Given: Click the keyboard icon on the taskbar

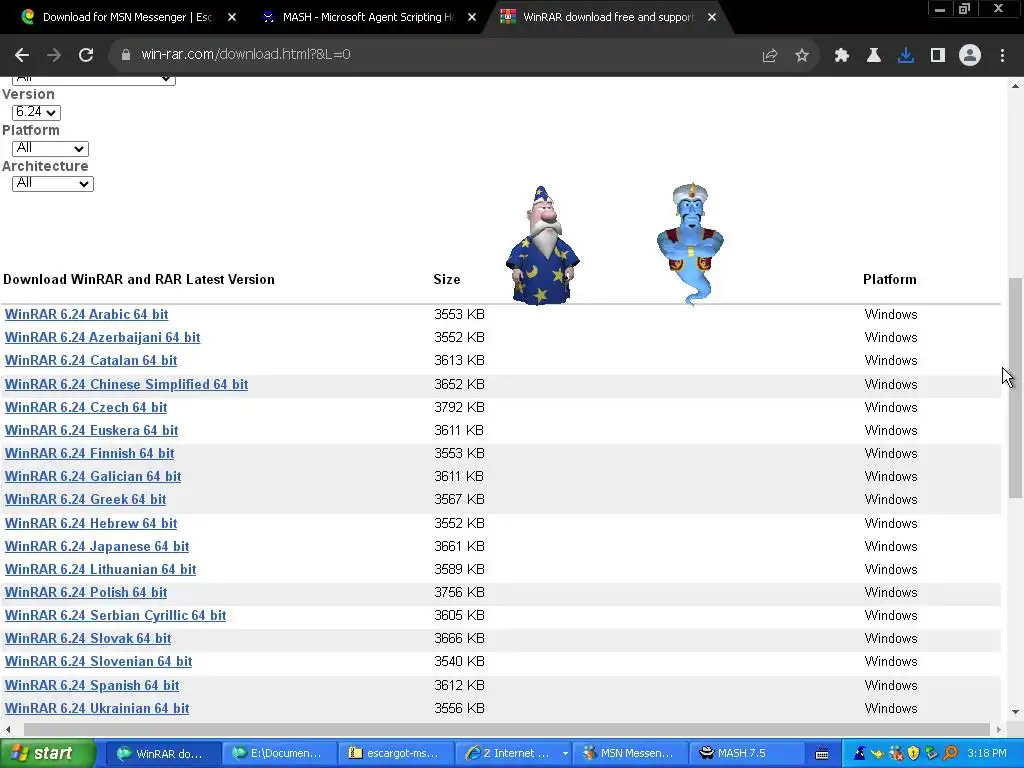Looking at the screenshot, I should (822, 754).
